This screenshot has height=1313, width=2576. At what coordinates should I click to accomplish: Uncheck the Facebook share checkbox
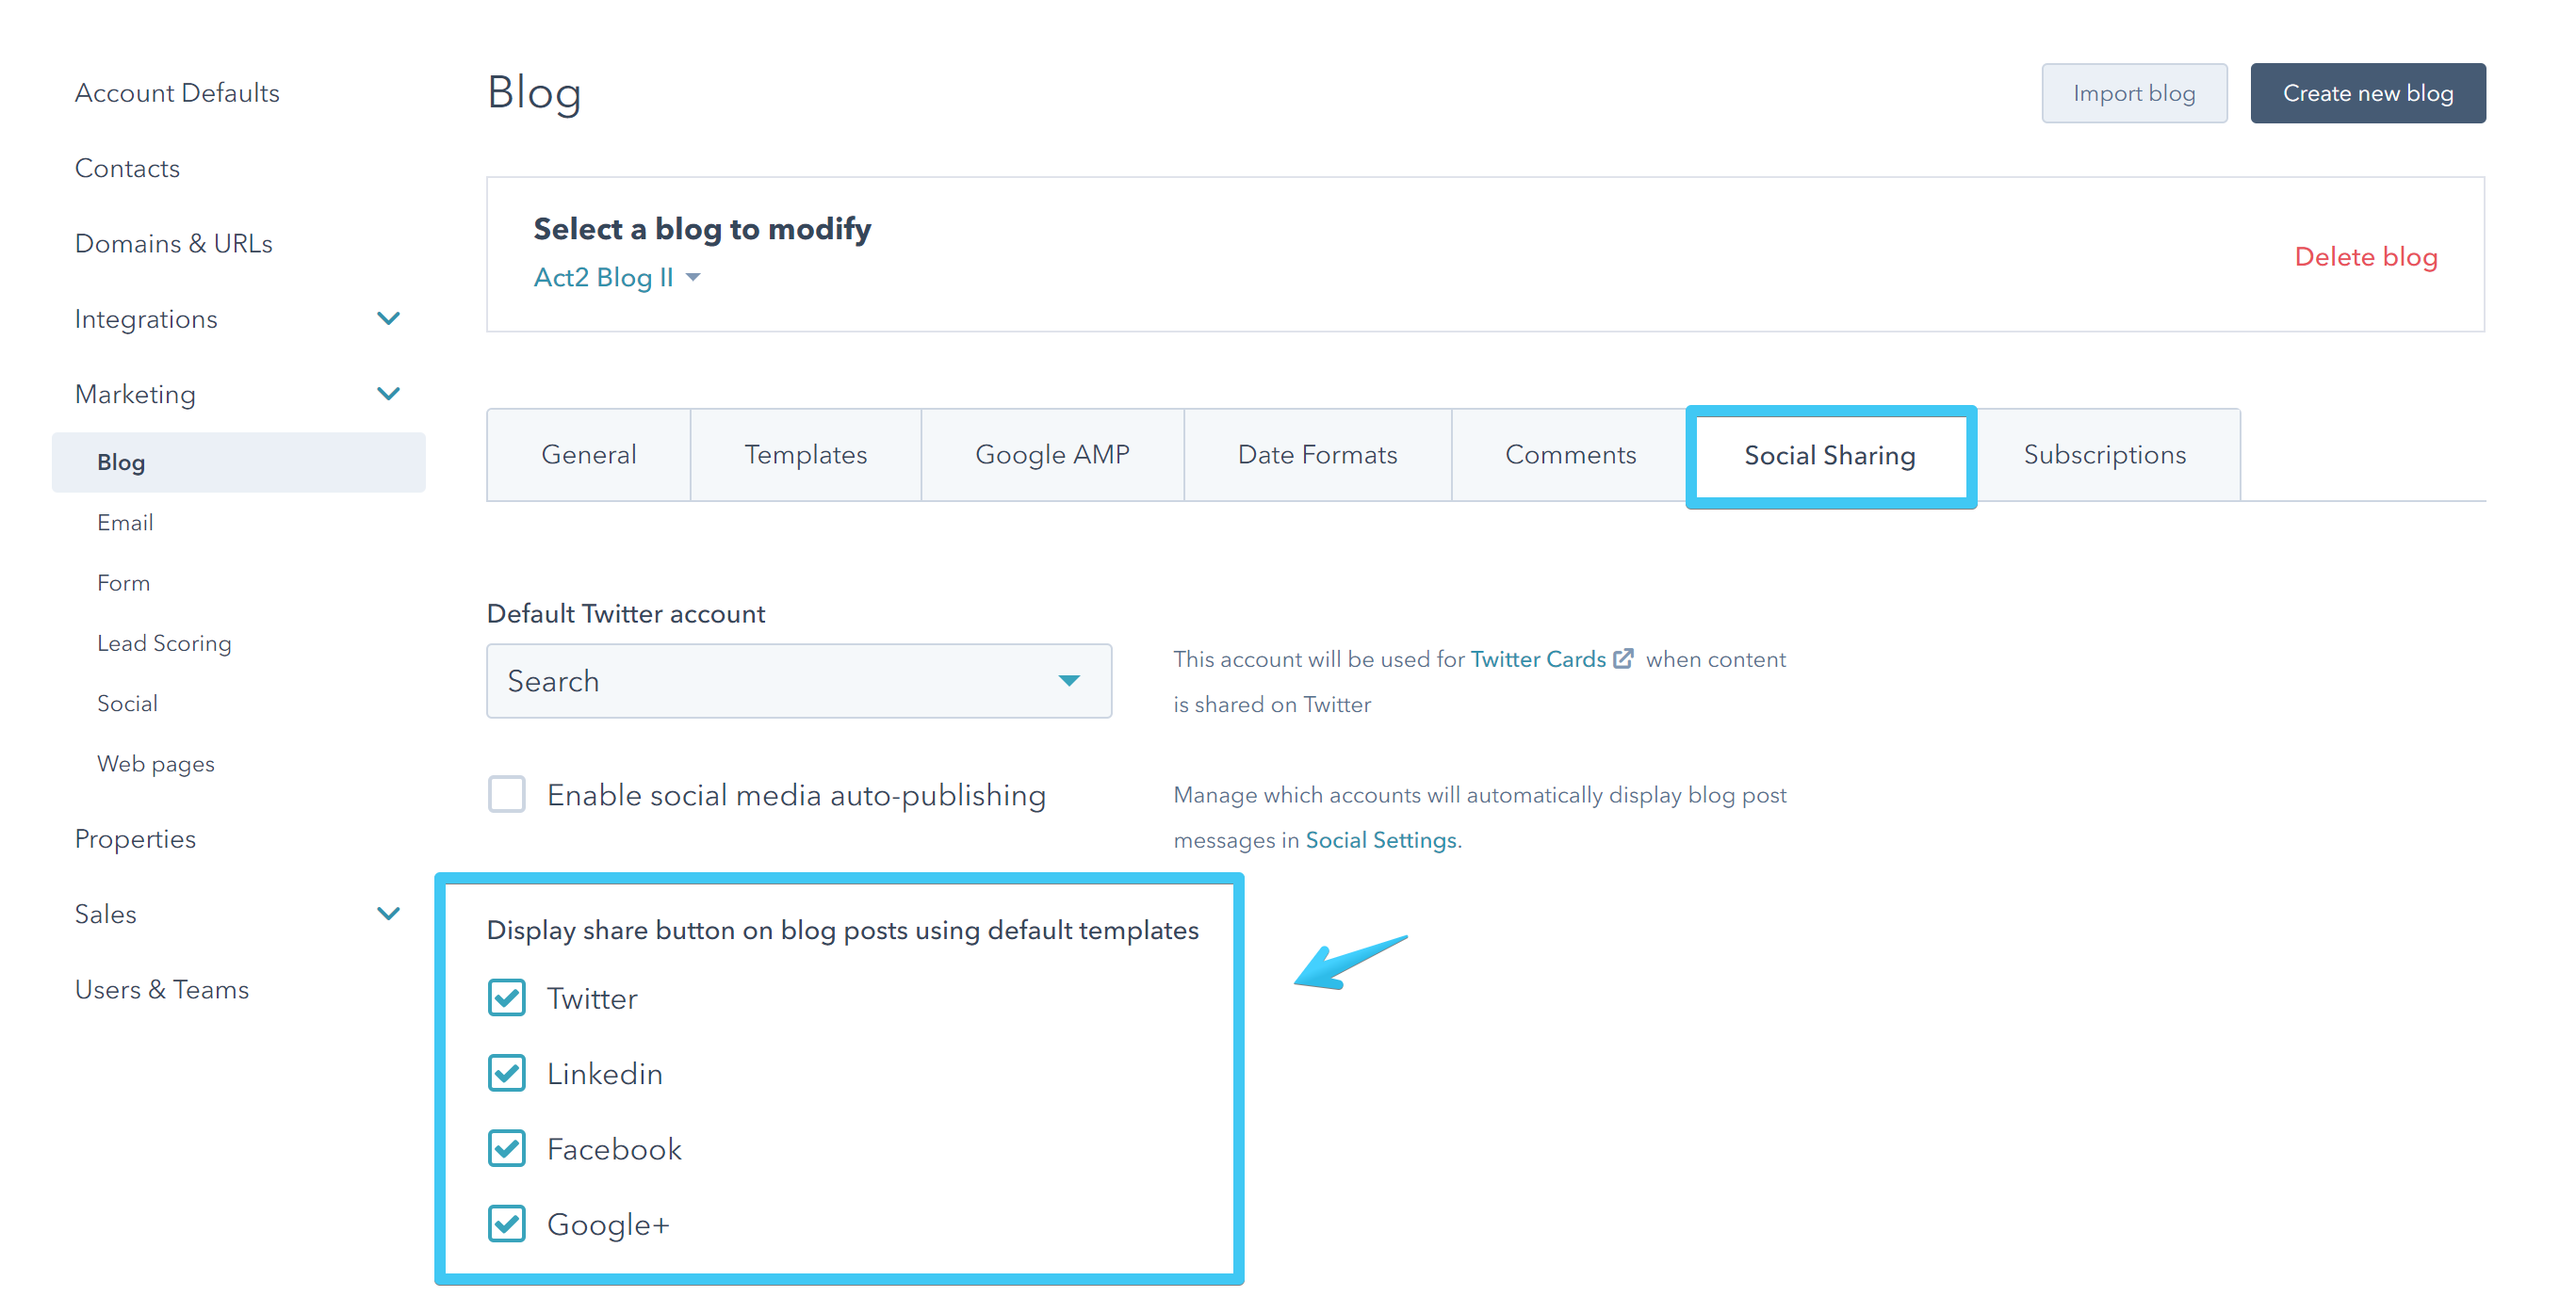pyautogui.click(x=507, y=1148)
